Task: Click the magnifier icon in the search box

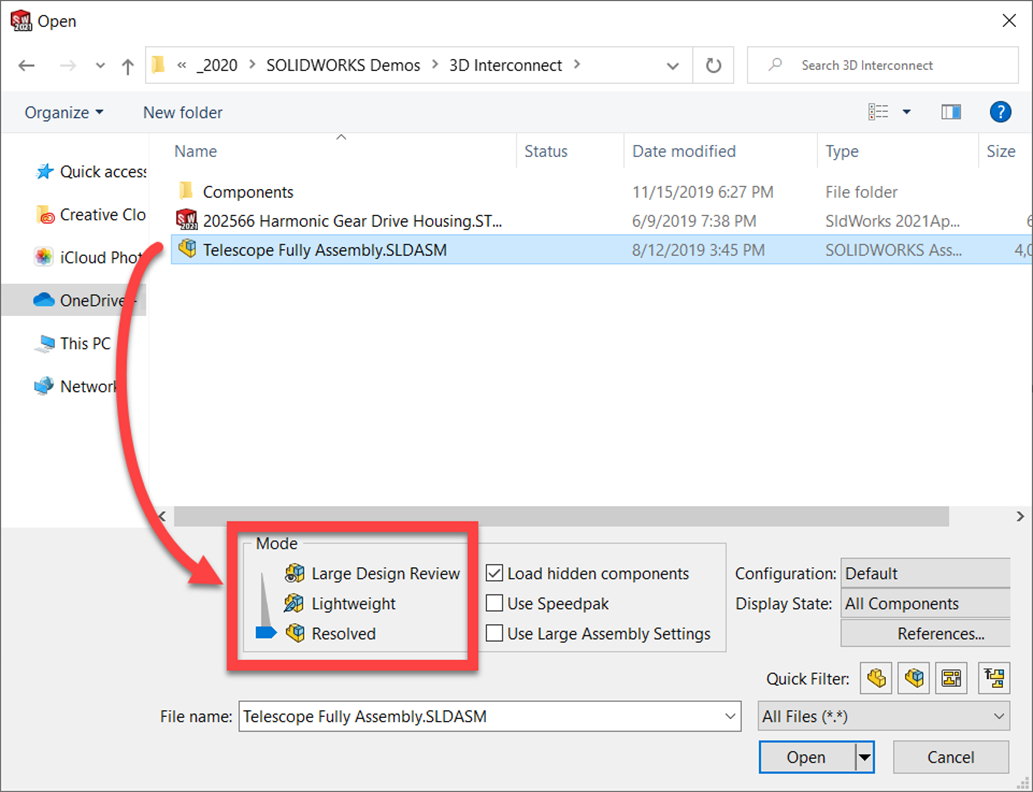Action: (775, 65)
